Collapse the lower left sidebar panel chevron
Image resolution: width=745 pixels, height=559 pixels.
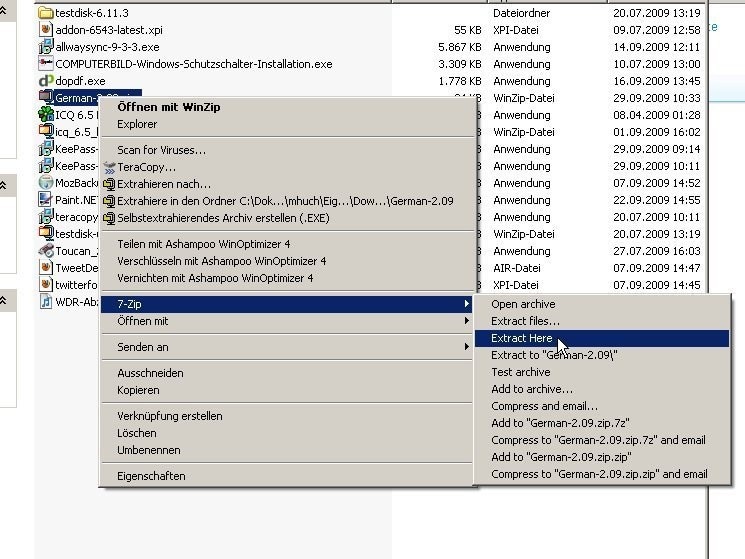coord(3,301)
